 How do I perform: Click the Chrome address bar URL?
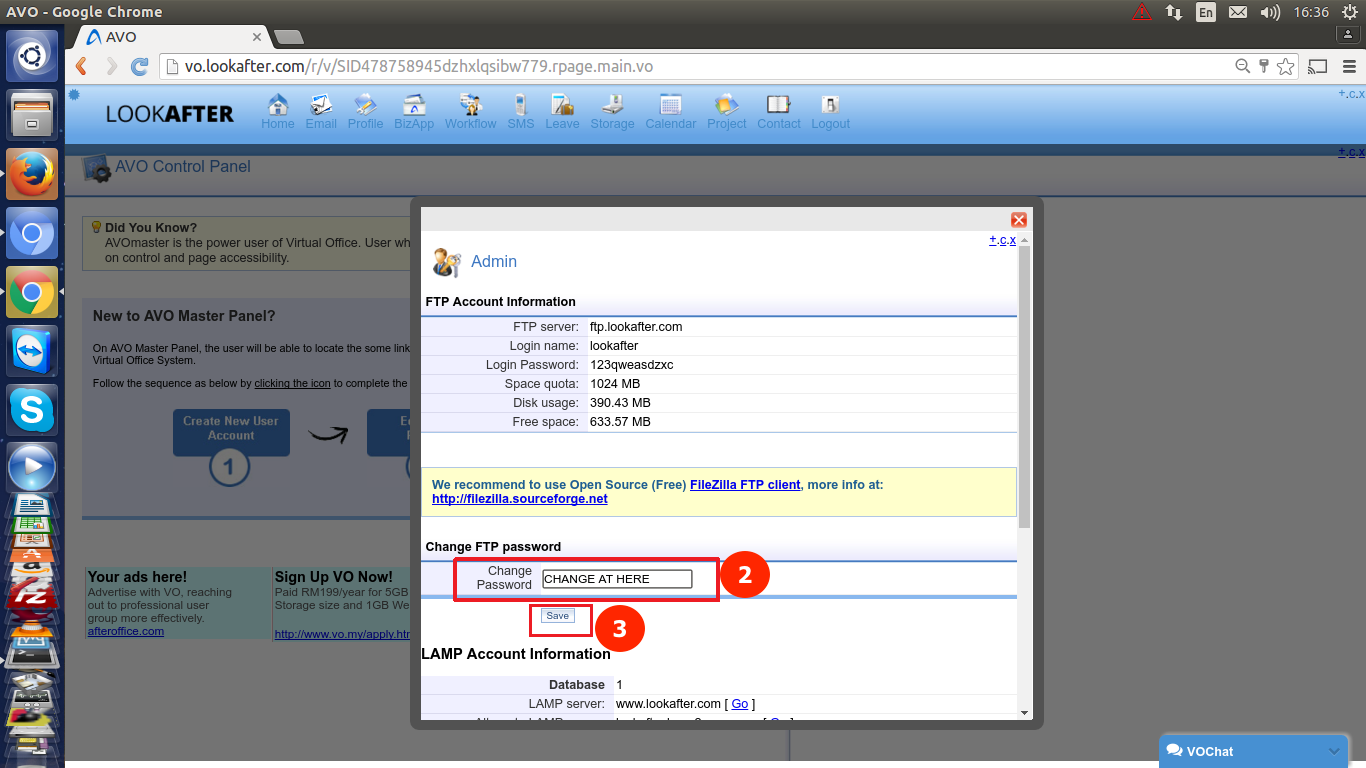(x=419, y=67)
